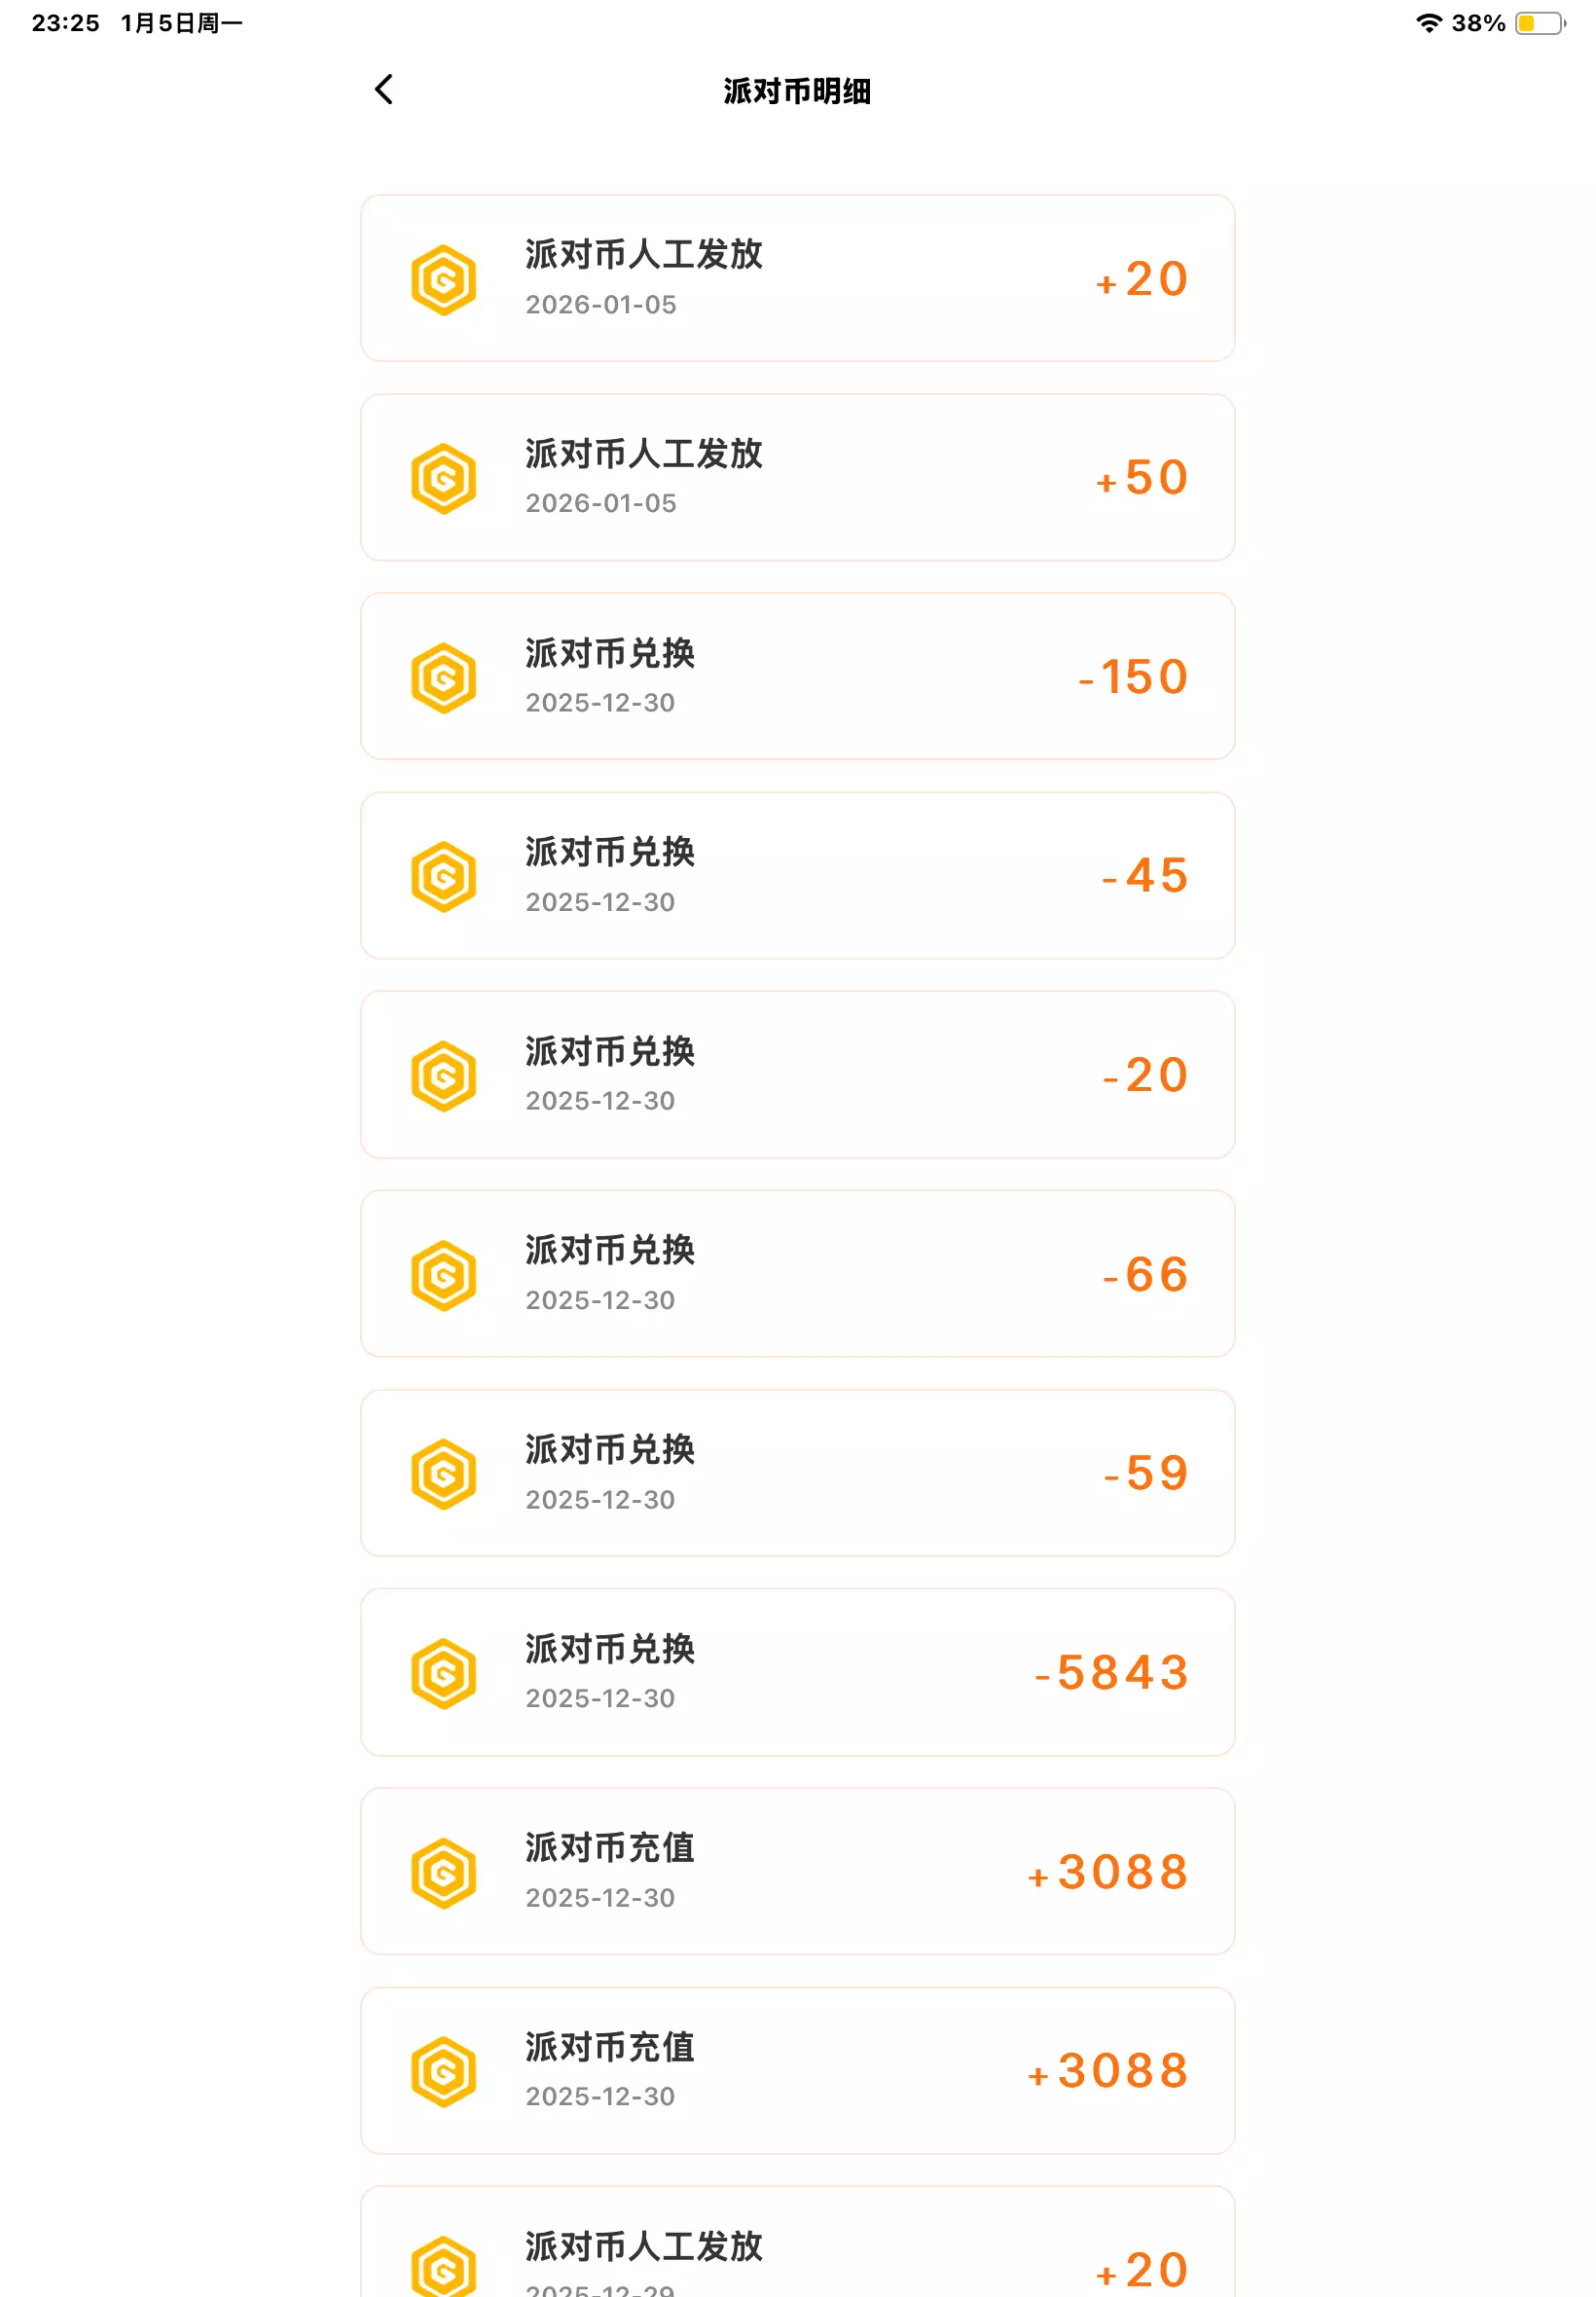Open the 派对币兑换 record showing -59
Screen dimensions: 1596x2297
point(797,1473)
